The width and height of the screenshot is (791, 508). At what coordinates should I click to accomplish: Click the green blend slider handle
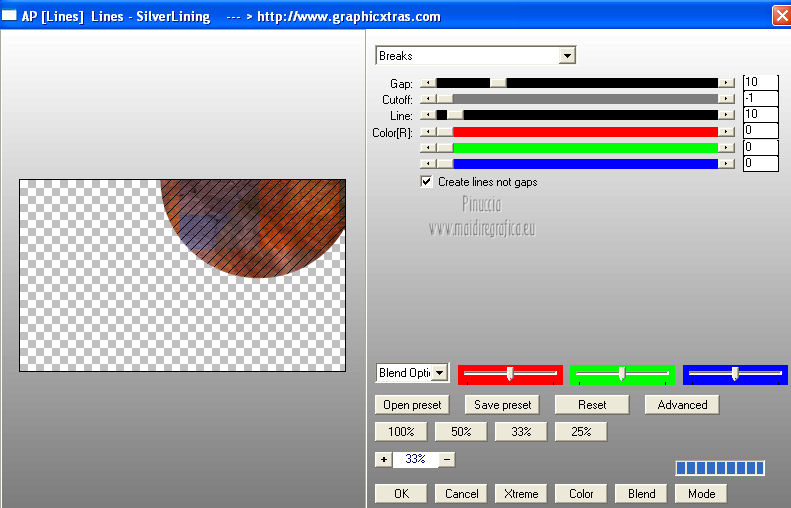622,373
